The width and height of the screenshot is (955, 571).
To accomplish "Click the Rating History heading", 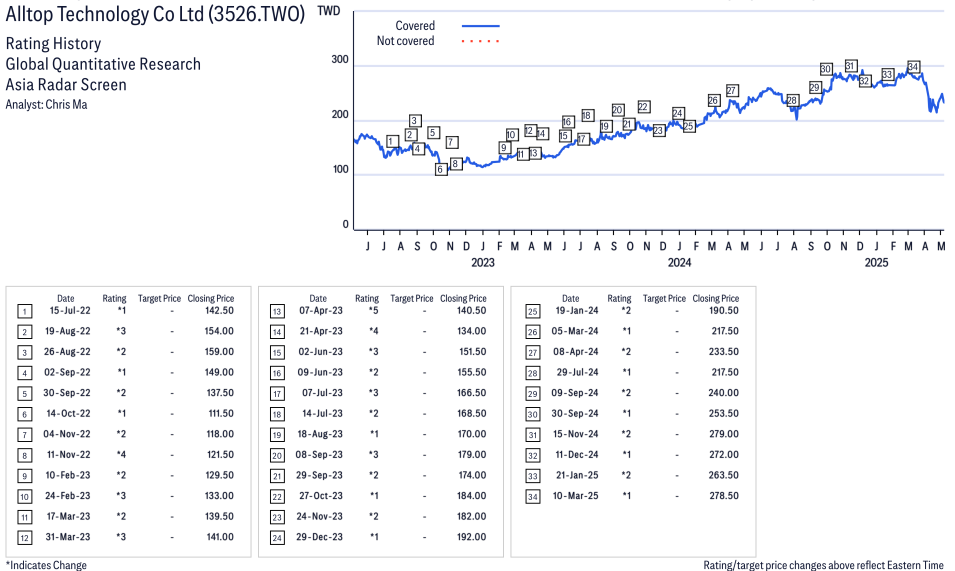I will click(x=54, y=44).
